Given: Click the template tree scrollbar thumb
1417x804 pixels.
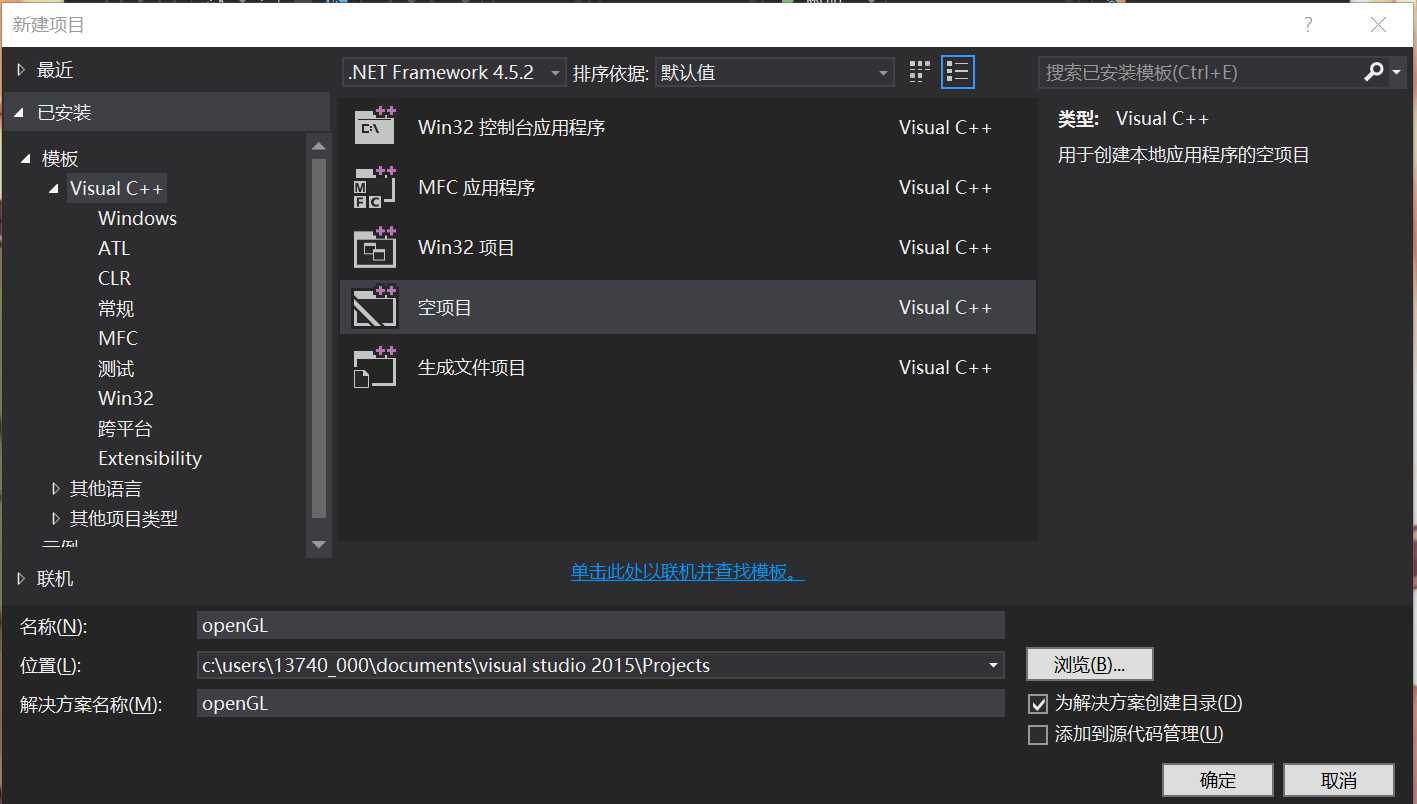Looking at the screenshot, I should click(319, 338).
